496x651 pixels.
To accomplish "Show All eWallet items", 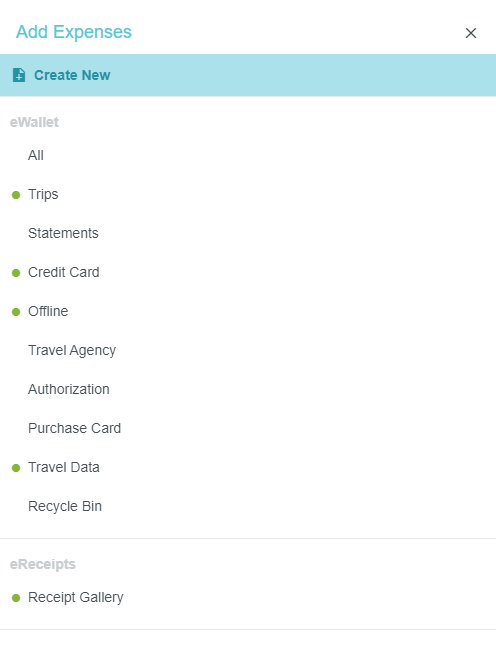I will click(x=36, y=155).
